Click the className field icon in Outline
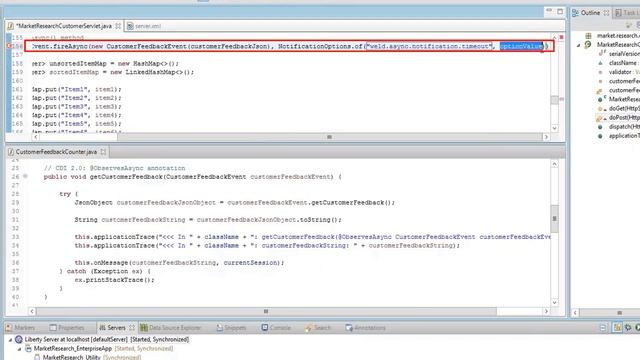Screen dimensions: 640x360 (600, 63)
